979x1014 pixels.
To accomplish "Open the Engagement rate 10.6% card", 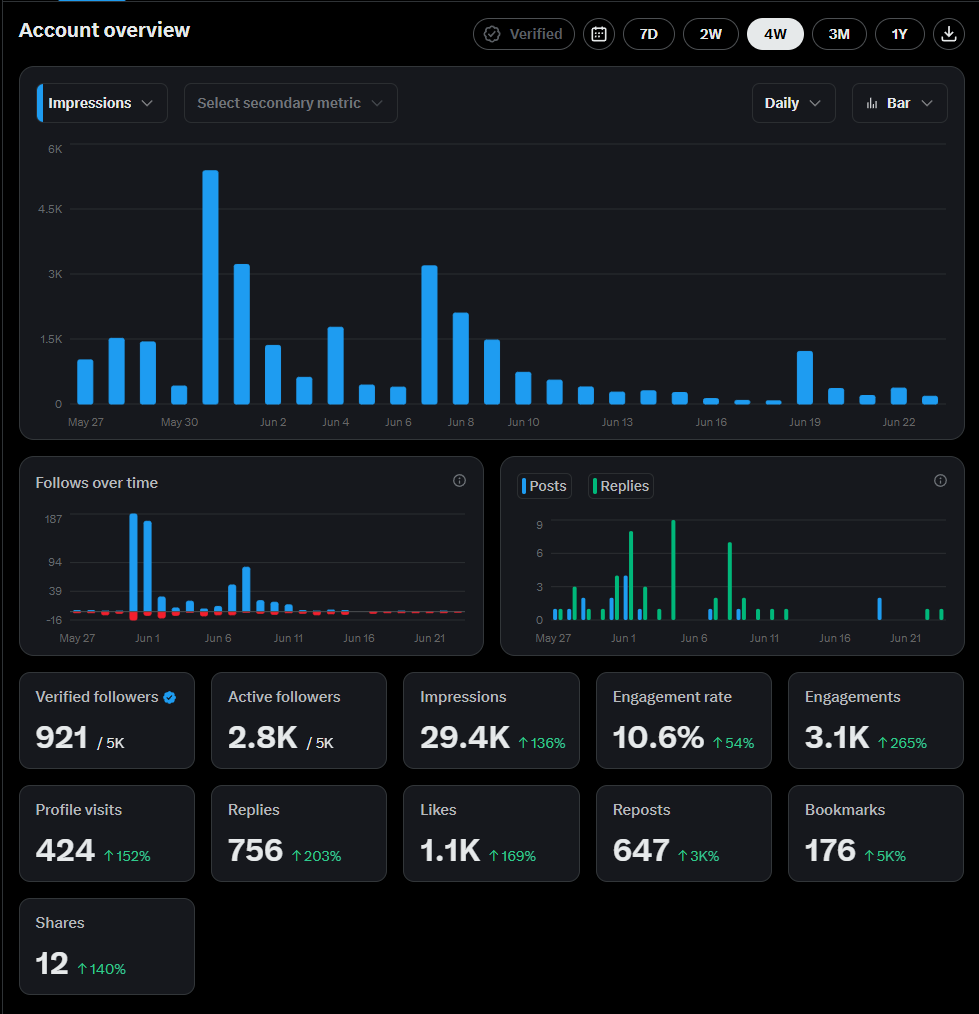I will click(683, 720).
